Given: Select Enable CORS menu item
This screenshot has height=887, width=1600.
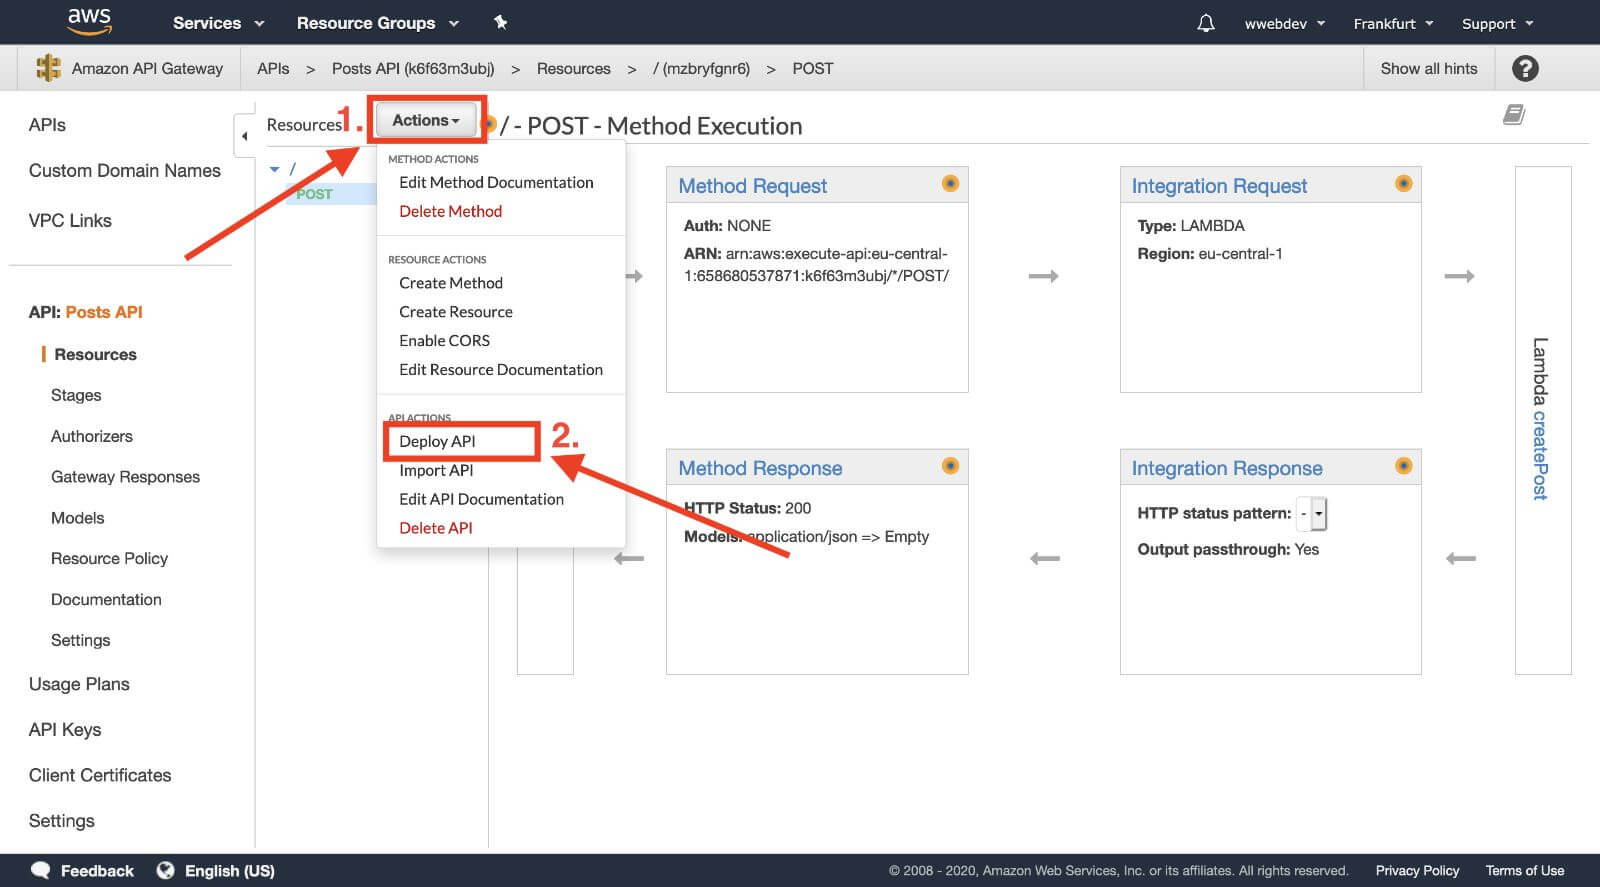Looking at the screenshot, I should (x=444, y=341).
